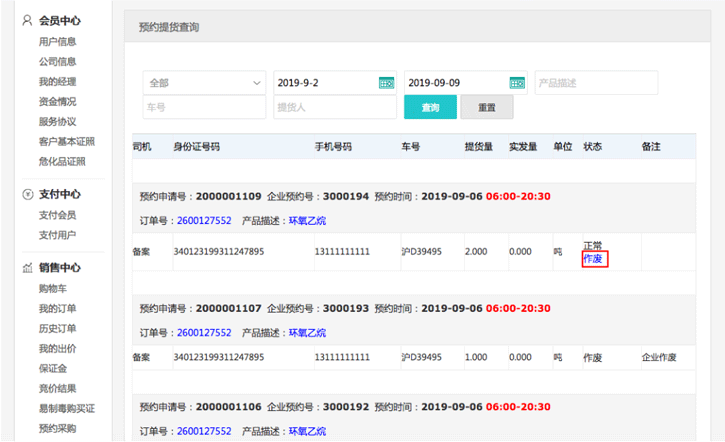Open 我的订单 in sidebar

pos(57,308)
